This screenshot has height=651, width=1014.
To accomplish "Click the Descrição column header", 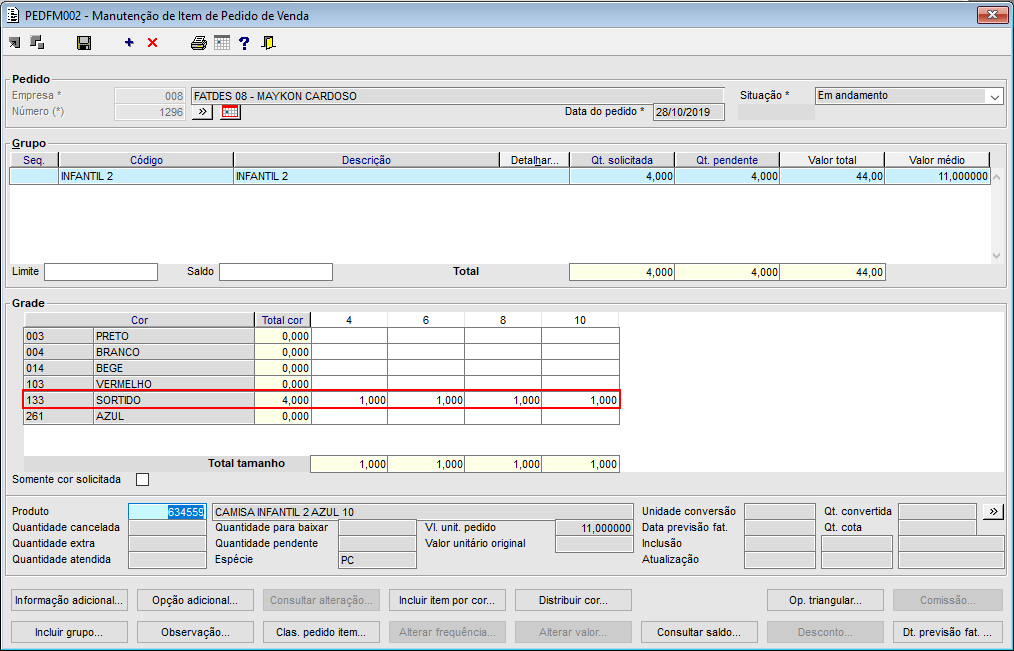I will pyautogui.click(x=366, y=160).
